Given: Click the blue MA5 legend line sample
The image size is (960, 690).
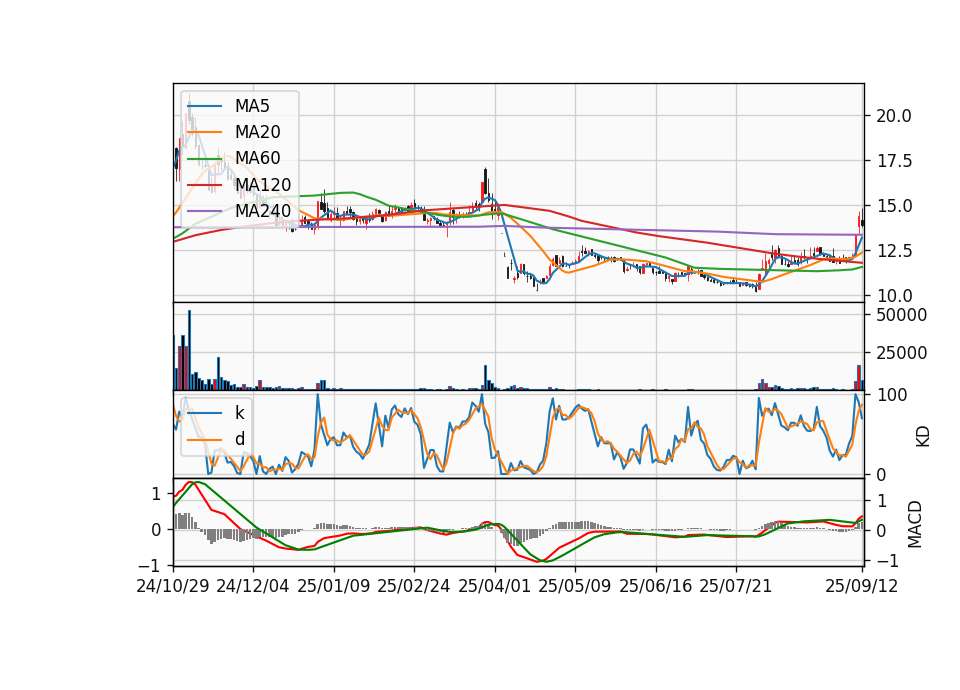Looking at the screenshot, I should coord(204,107).
